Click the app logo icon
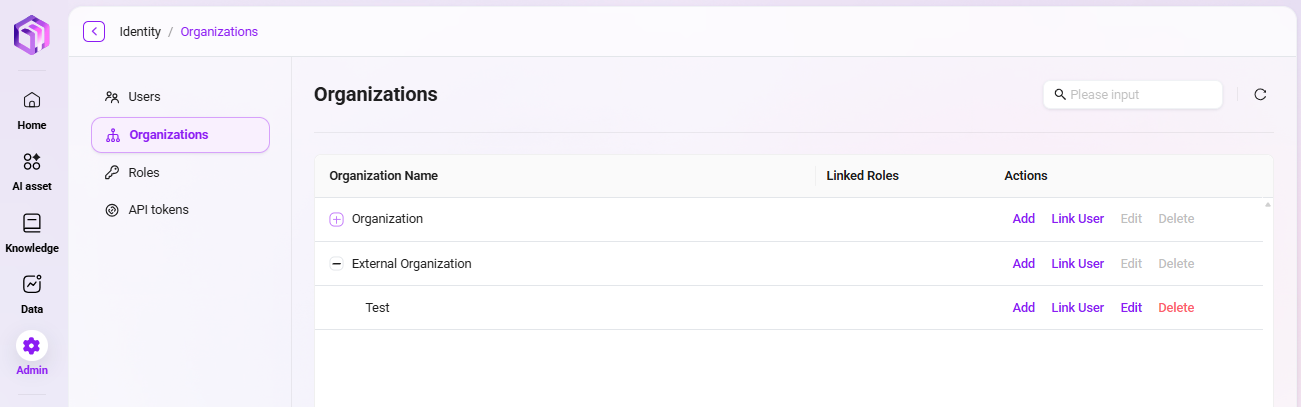This screenshot has width=1301, height=407. [31, 35]
